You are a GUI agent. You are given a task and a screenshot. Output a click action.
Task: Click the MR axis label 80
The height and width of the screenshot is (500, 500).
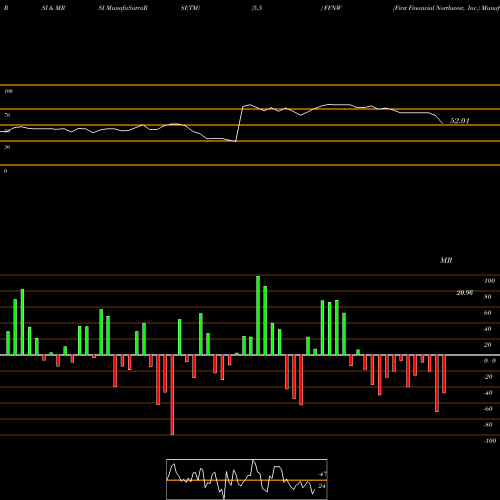[488, 297]
